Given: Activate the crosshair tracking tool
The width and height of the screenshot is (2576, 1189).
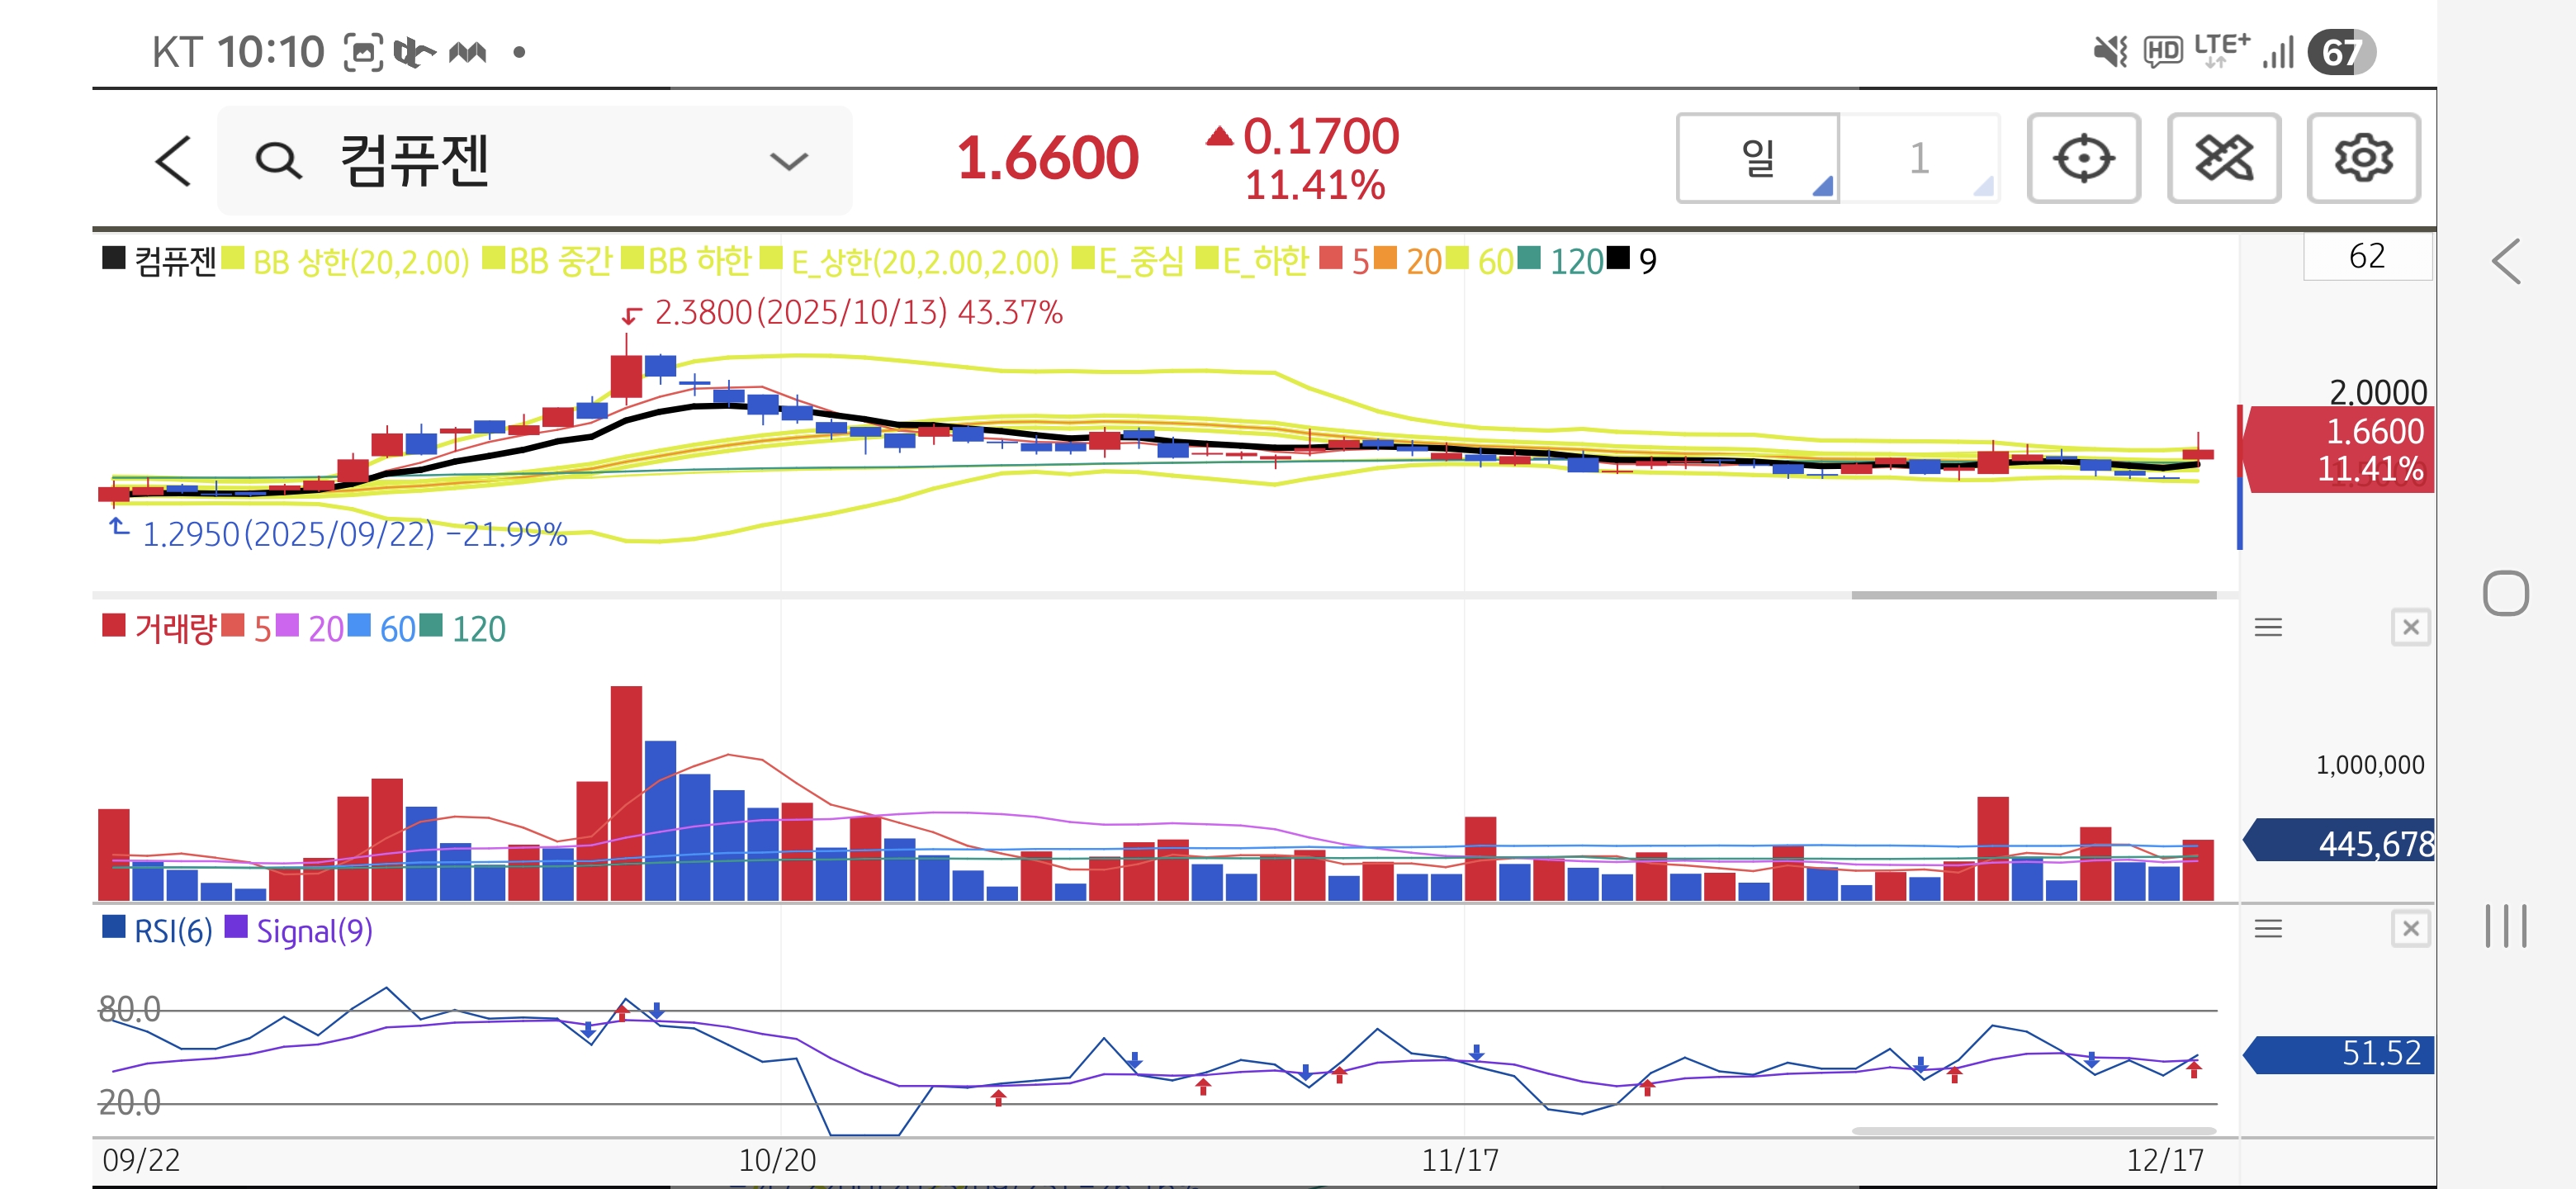Looking at the screenshot, I should pos(2082,158).
